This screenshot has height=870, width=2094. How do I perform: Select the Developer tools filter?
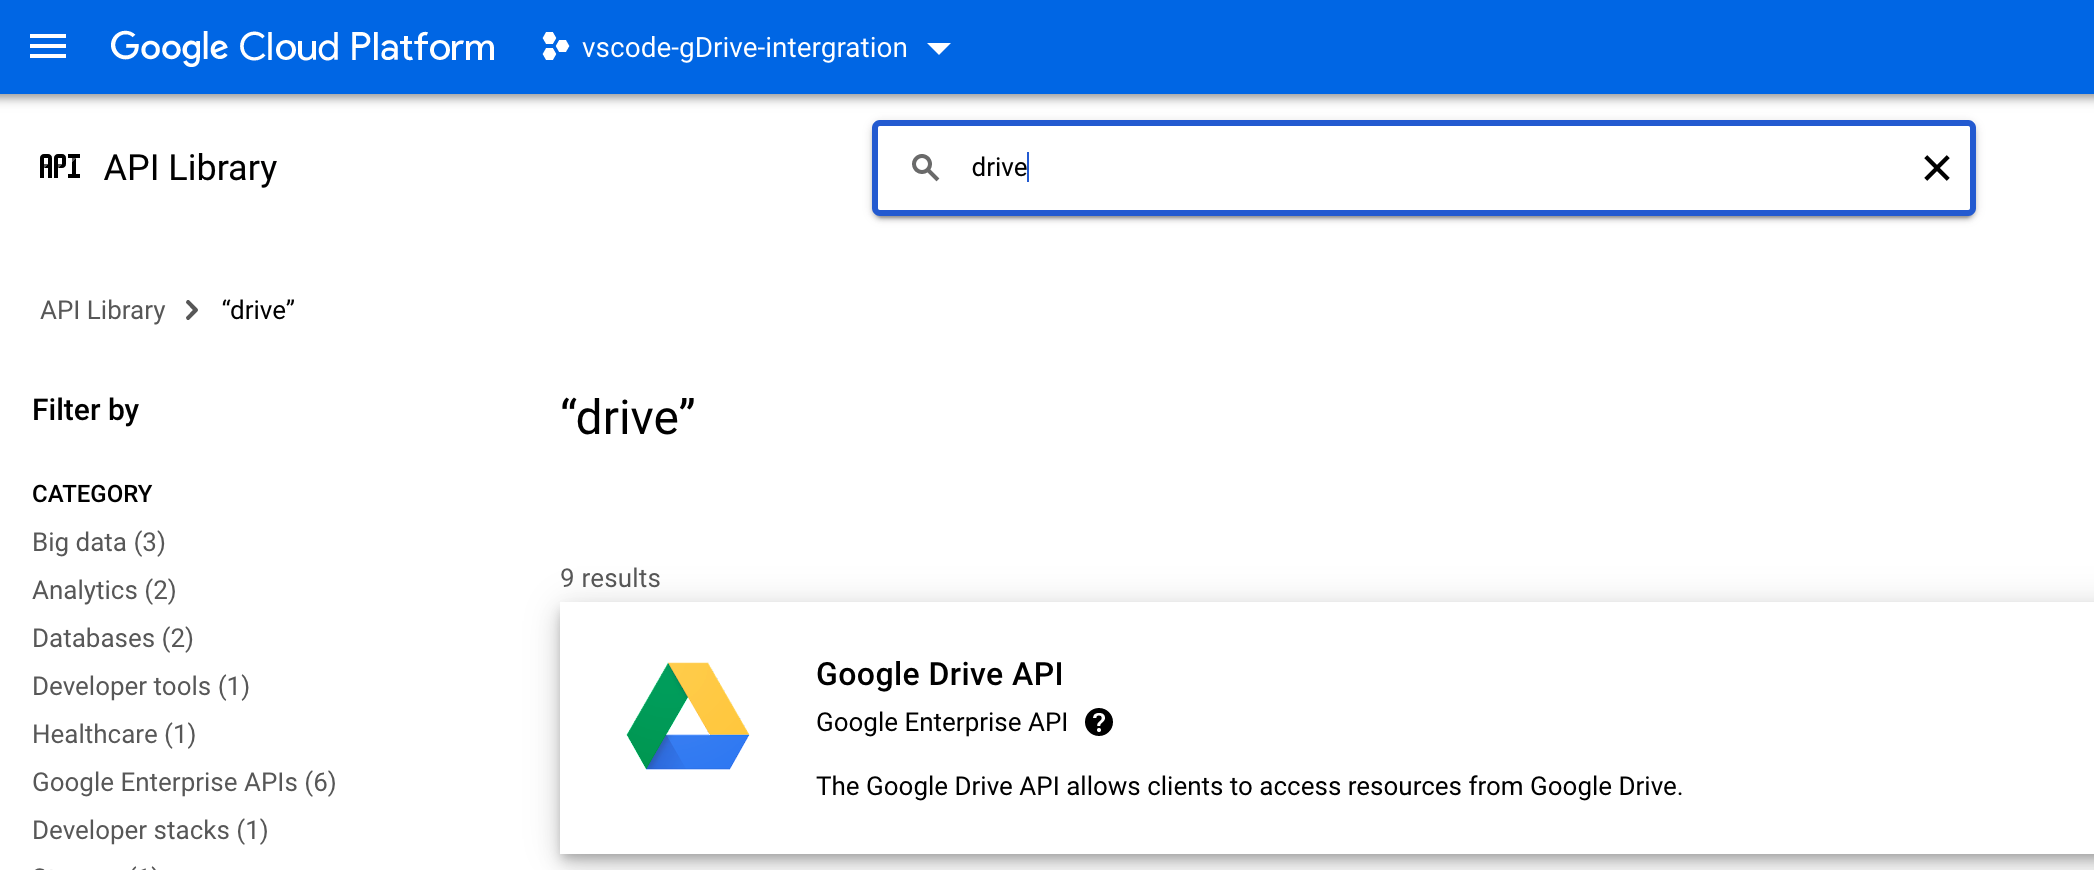click(140, 686)
